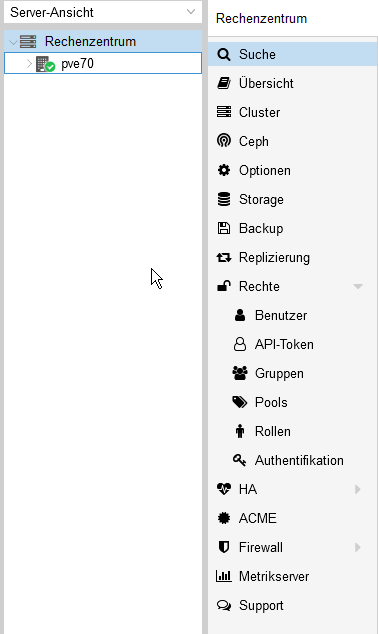This screenshot has height=634, width=378.
Task: Open the Server-Ansicht view dropdown
Action: point(103,12)
